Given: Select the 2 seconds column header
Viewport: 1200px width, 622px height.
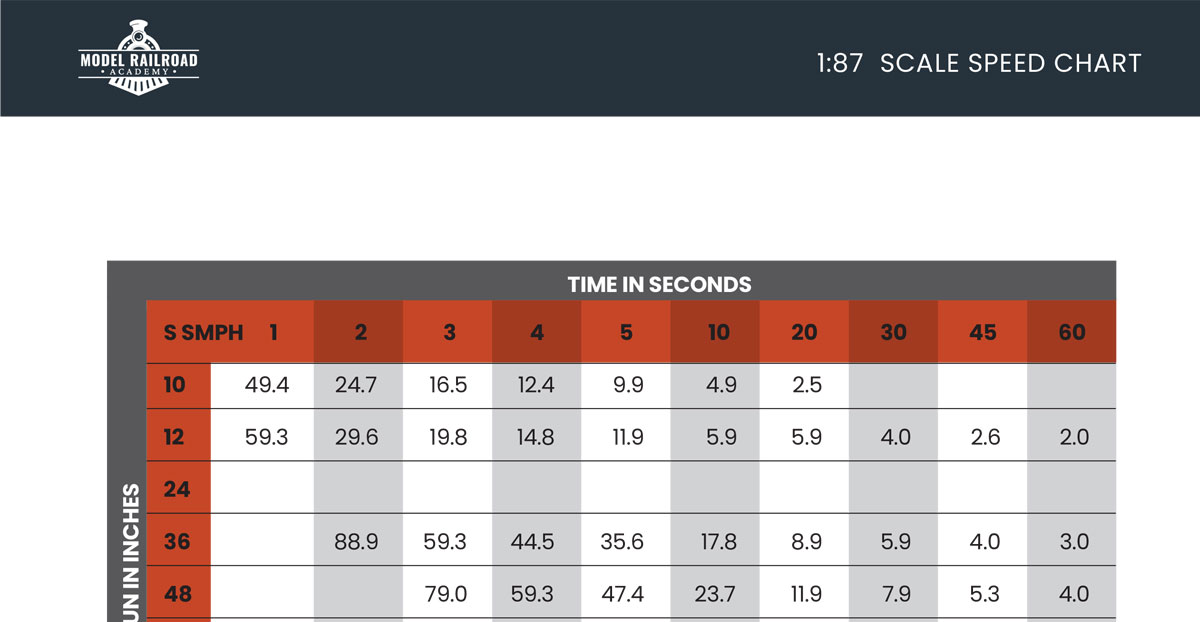Looking at the screenshot, I should pyautogui.click(x=360, y=332).
